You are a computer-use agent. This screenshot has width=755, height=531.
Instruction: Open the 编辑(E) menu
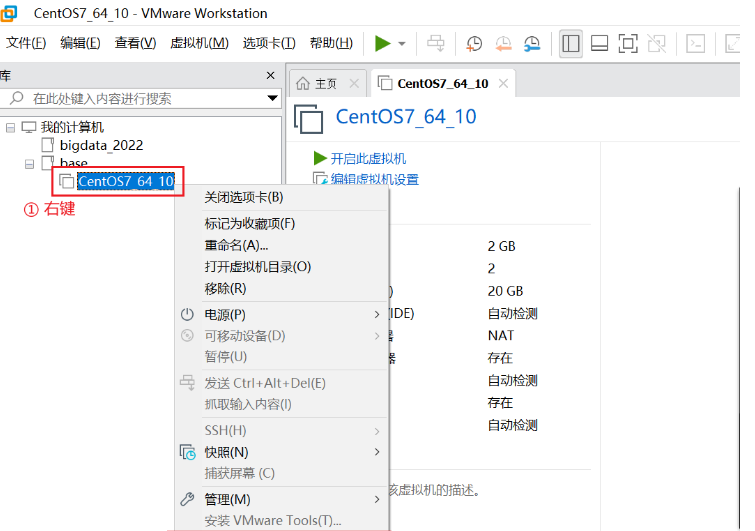(x=80, y=43)
